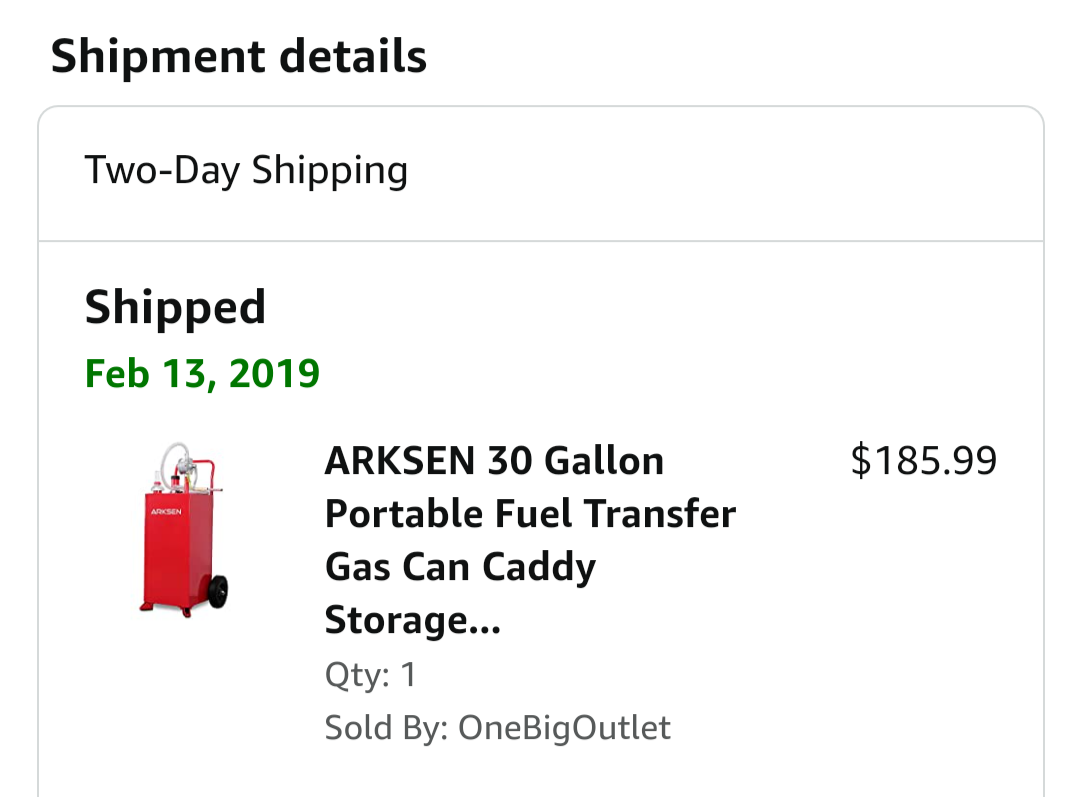Select the green Feb 13, 2019 date
The height and width of the screenshot is (797, 1080).
pyautogui.click(x=202, y=373)
